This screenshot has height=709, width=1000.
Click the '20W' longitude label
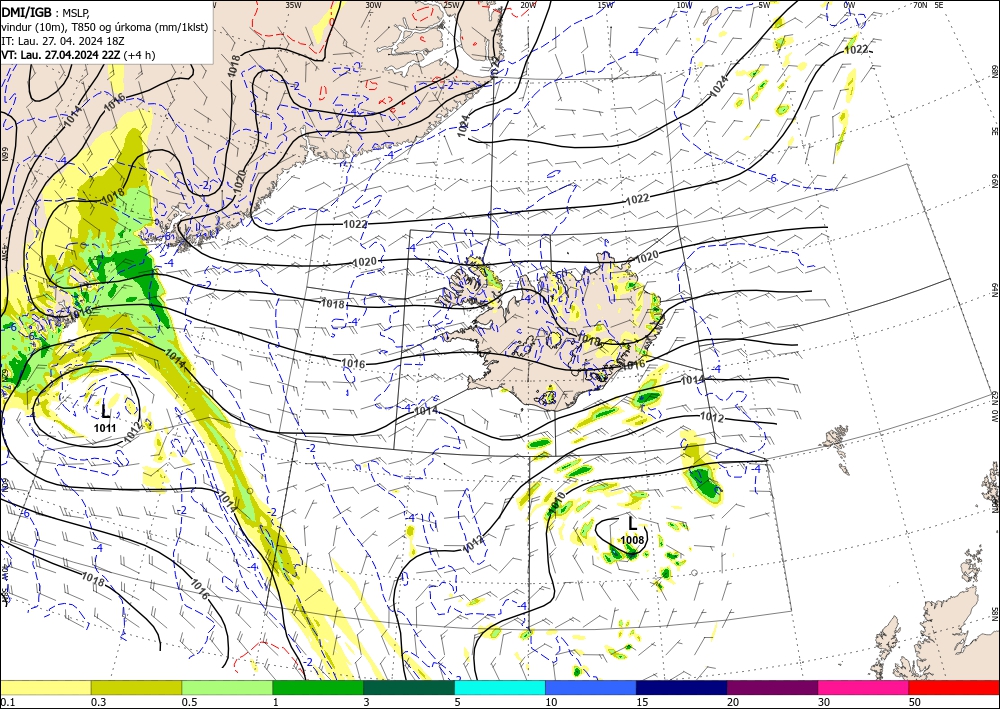pyautogui.click(x=528, y=5)
